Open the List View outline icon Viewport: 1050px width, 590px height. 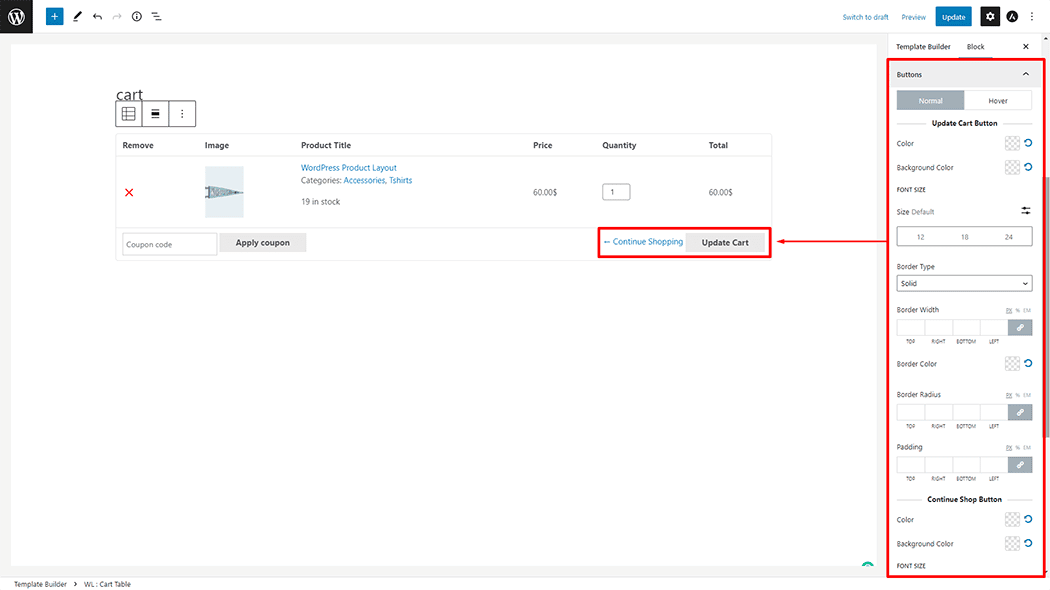tap(157, 17)
